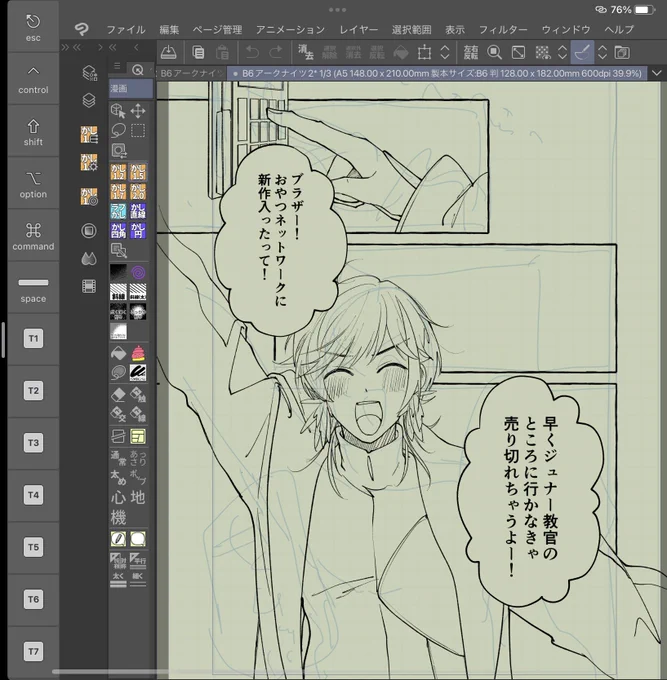Choose the 機 text preset
The width and height of the screenshot is (667, 680).
pyautogui.click(x=118, y=517)
